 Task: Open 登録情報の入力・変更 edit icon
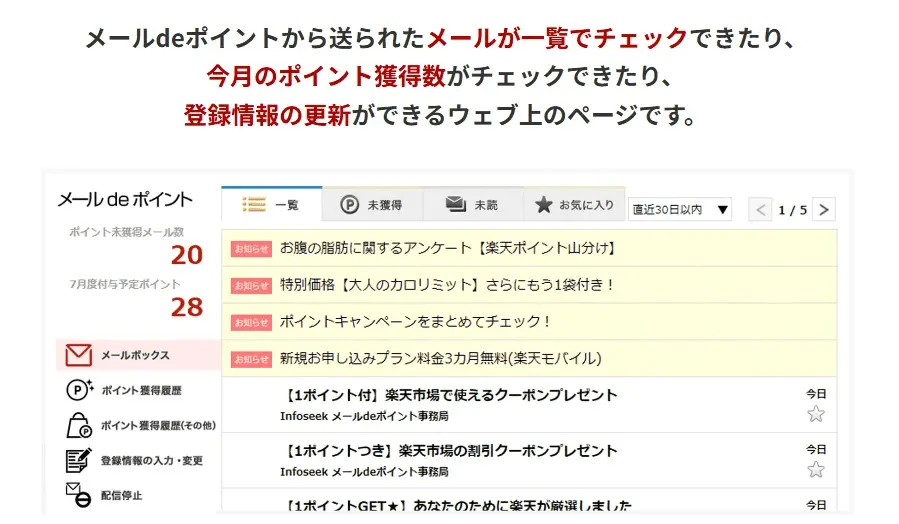point(79,460)
